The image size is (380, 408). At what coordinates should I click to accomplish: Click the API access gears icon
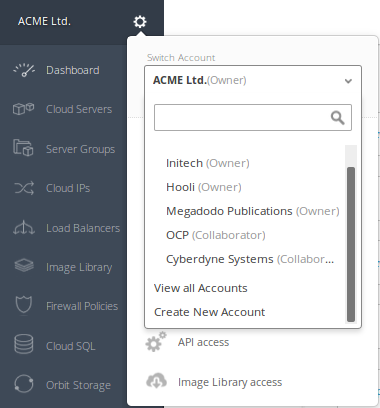[156, 342]
